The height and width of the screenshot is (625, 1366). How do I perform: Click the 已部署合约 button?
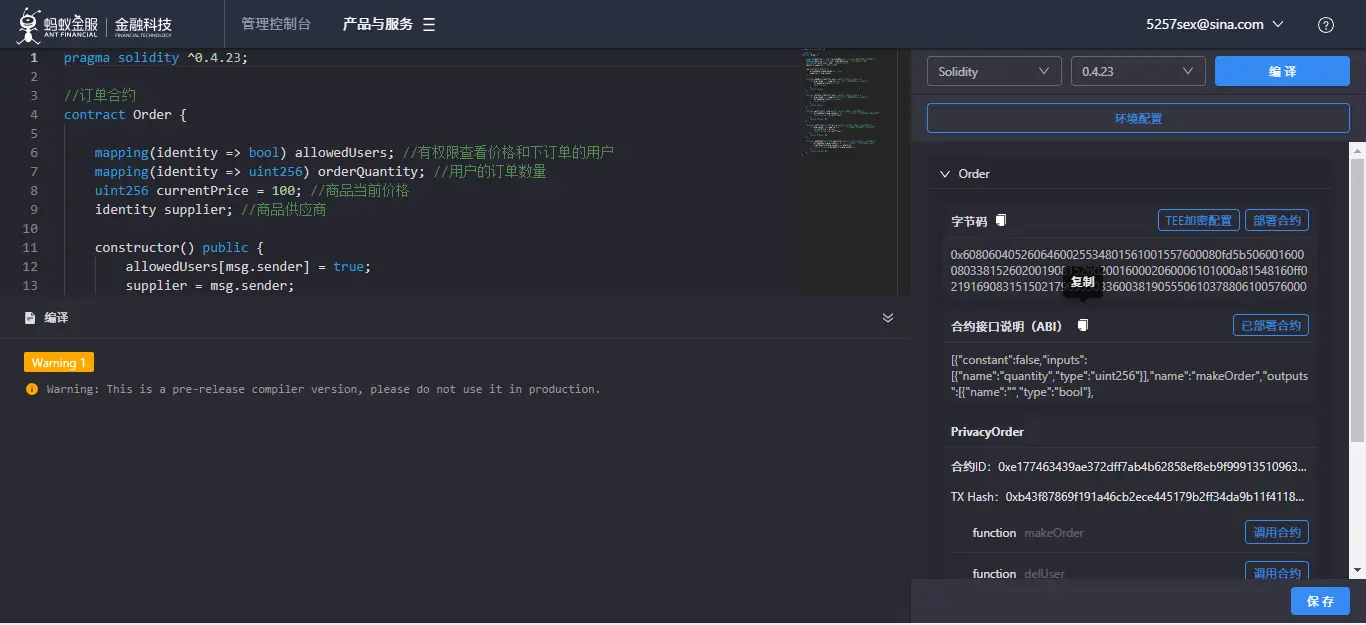[x=1271, y=325]
